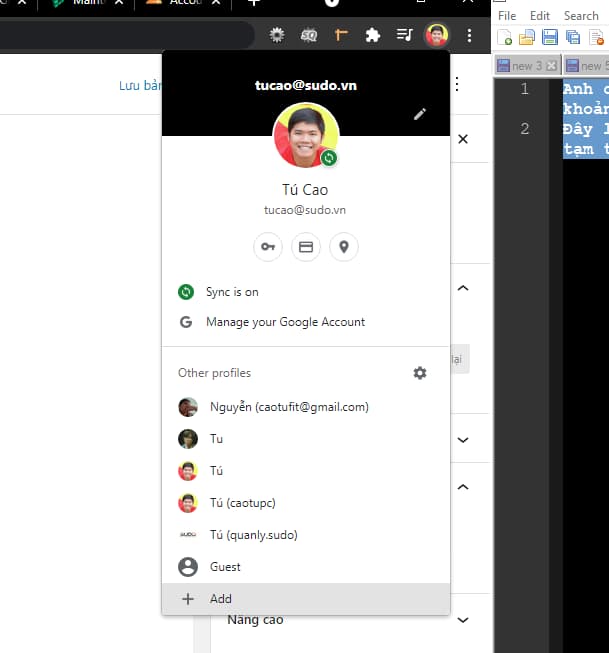Close the new 3 tab in Notepad++
The height and width of the screenshot is (653, 609).
pyautogui.click(x=551, y=66)
